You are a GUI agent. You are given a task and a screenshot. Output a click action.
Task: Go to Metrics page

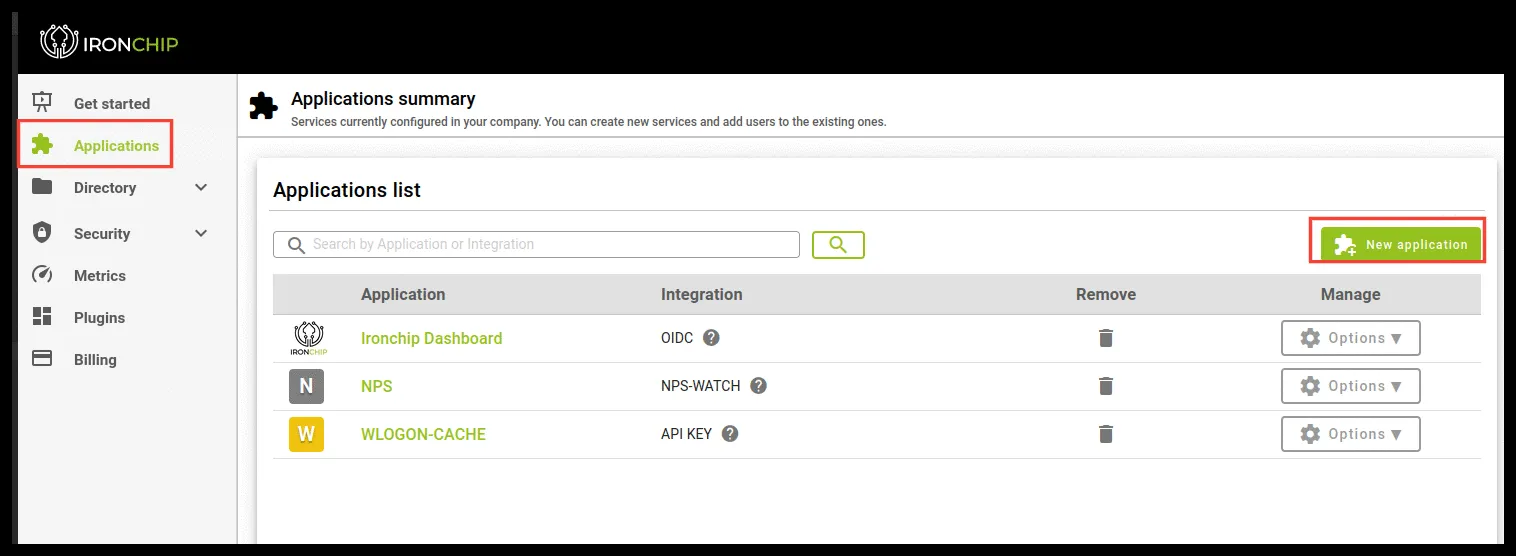click(x=100, y=275)
